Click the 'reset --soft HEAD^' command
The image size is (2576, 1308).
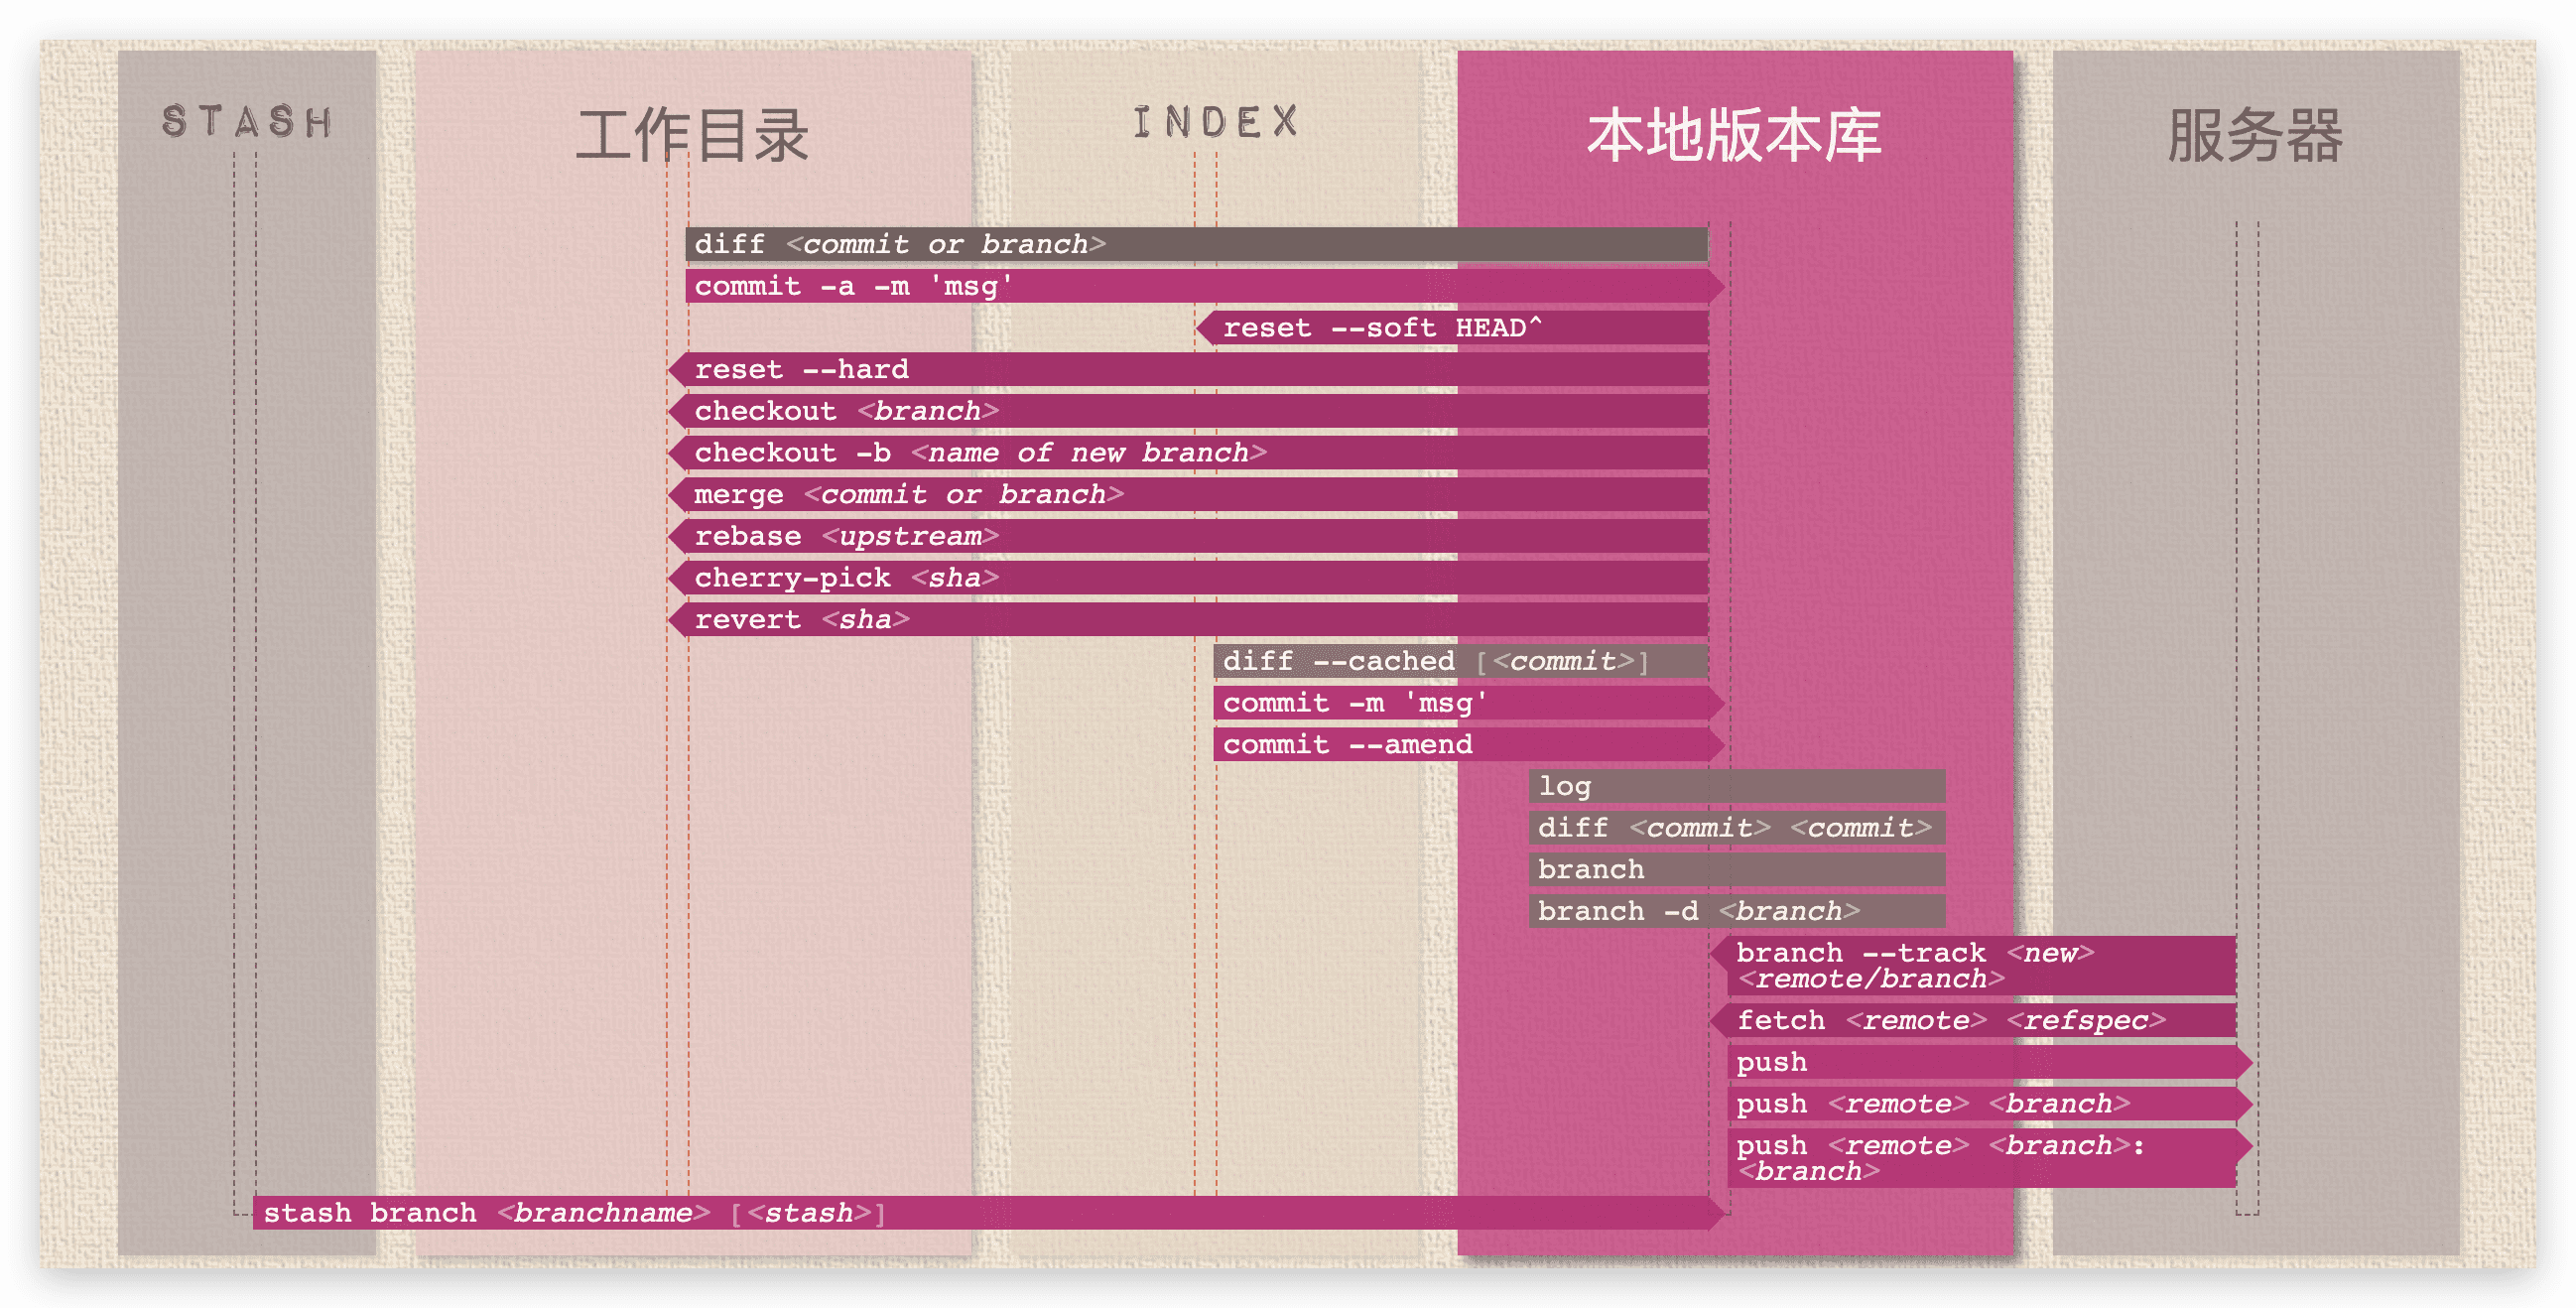1452,328
